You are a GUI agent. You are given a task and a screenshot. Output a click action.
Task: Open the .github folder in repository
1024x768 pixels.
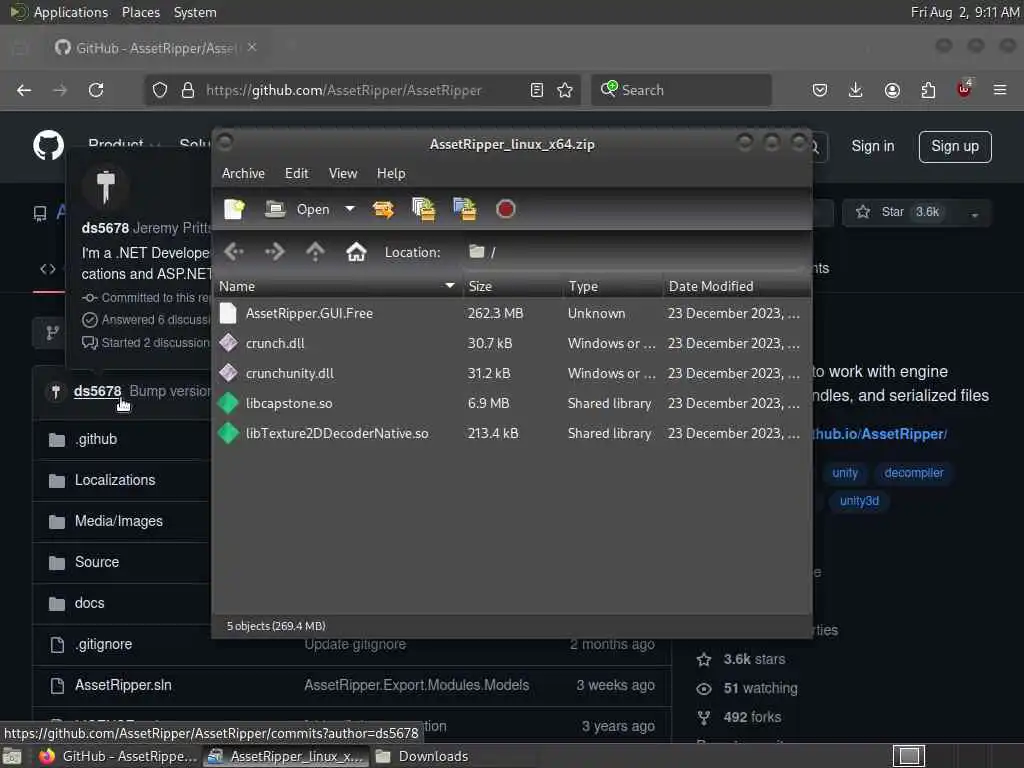[95, 440]
